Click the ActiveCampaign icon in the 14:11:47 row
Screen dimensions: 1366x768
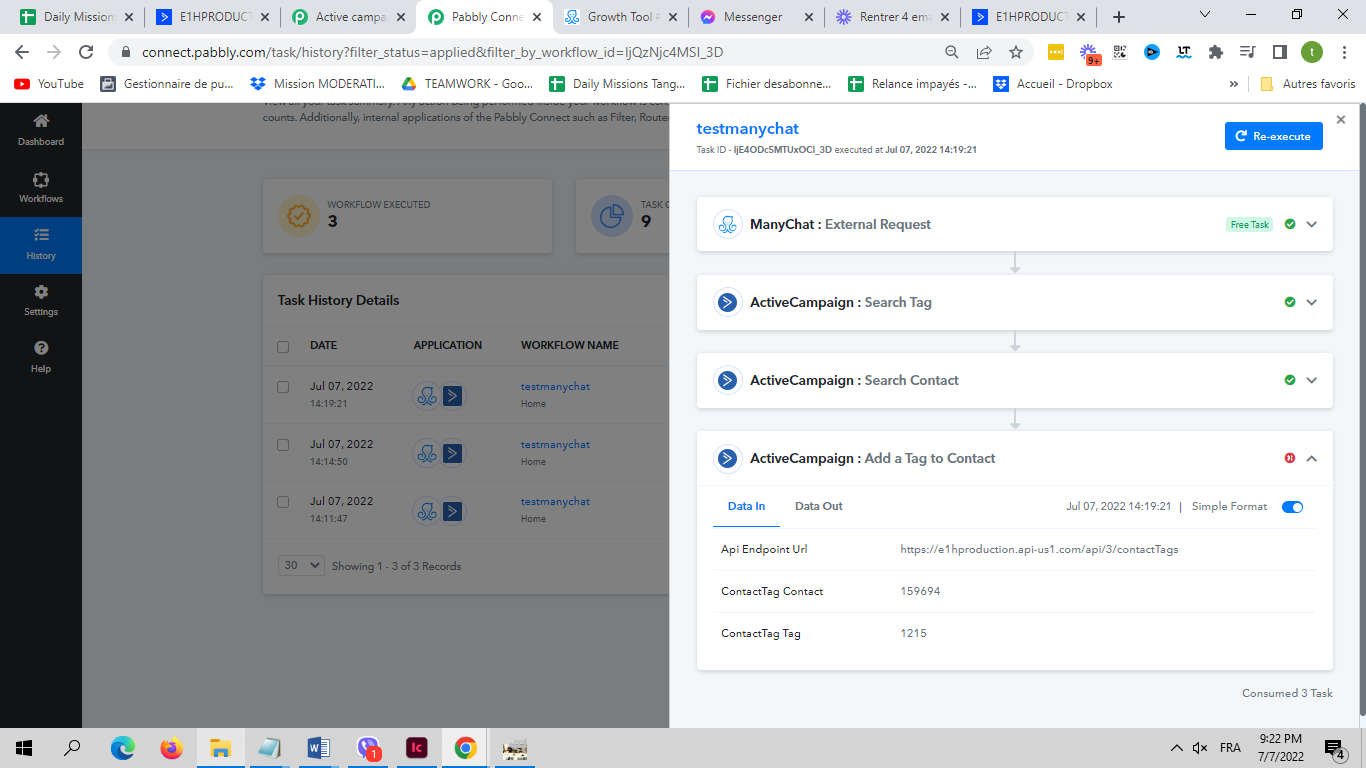453,511
